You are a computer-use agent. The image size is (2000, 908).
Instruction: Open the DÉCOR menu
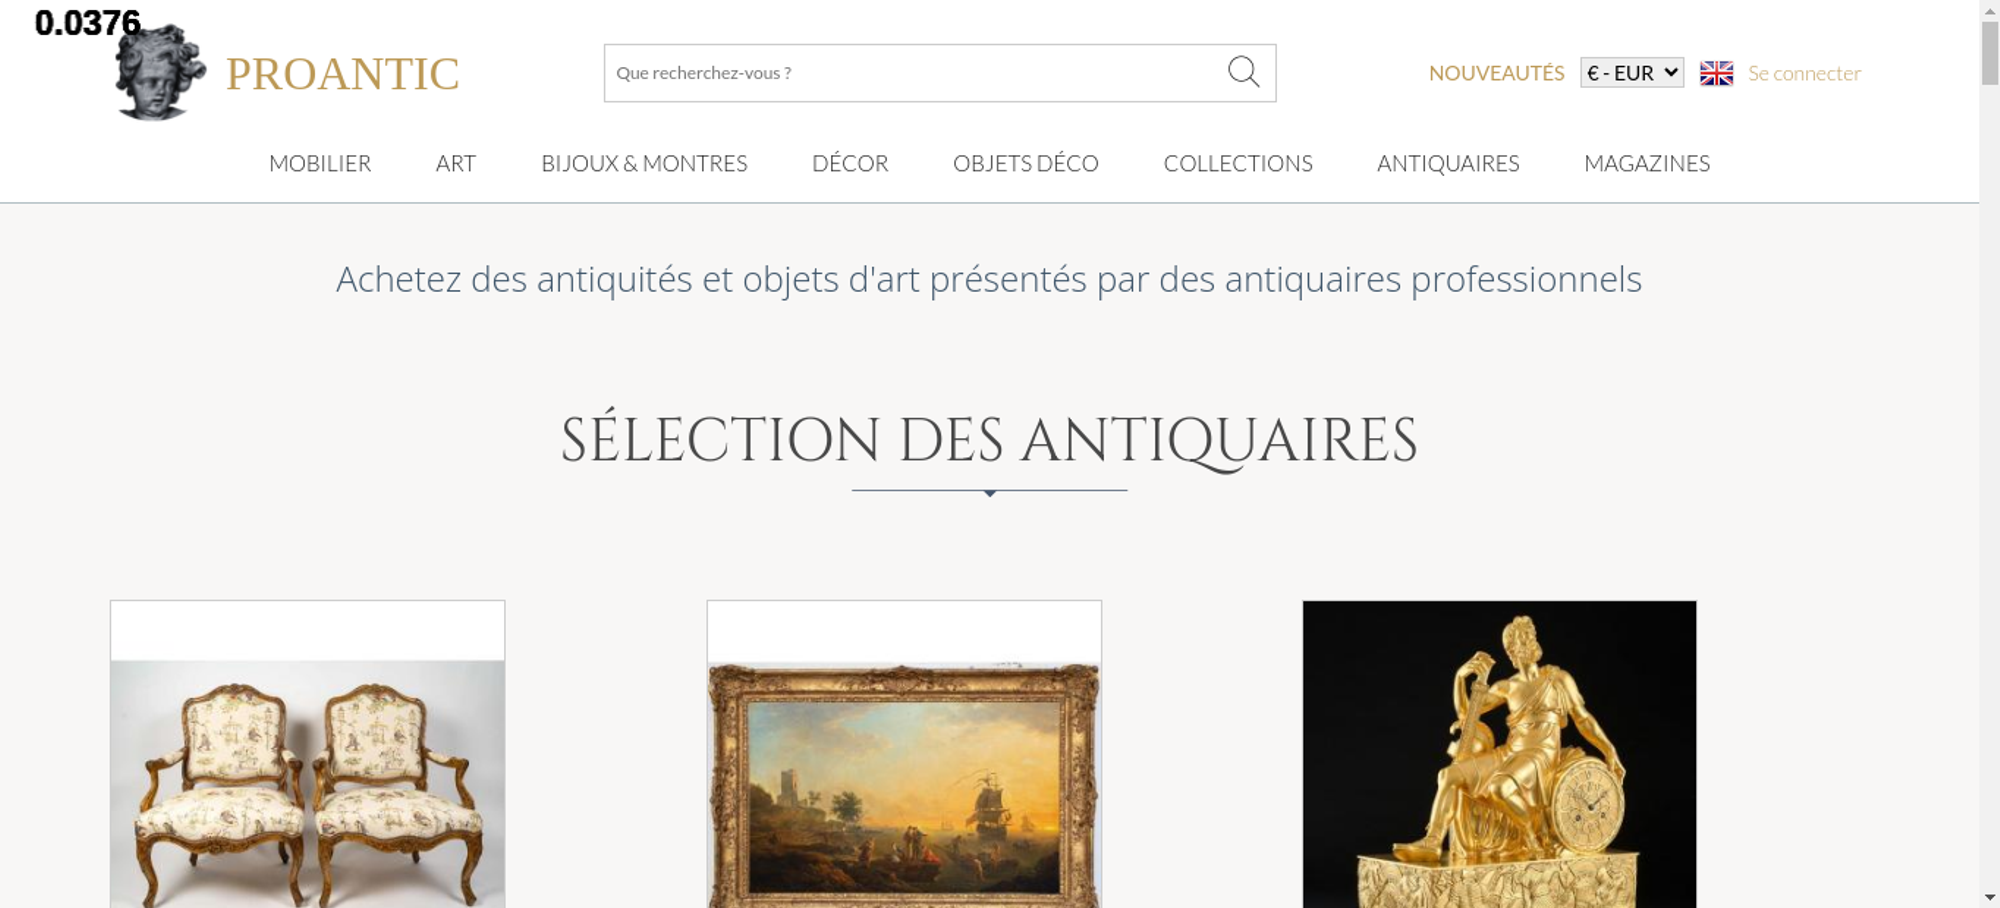coord(850,163)
